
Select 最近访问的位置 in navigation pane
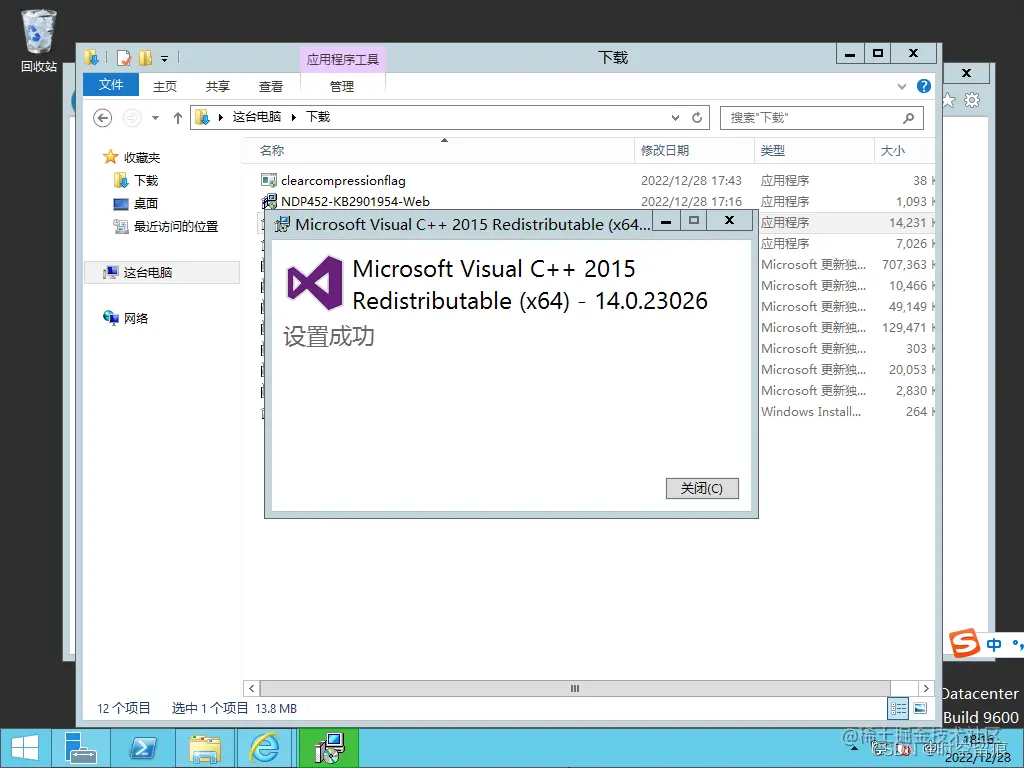166,227
